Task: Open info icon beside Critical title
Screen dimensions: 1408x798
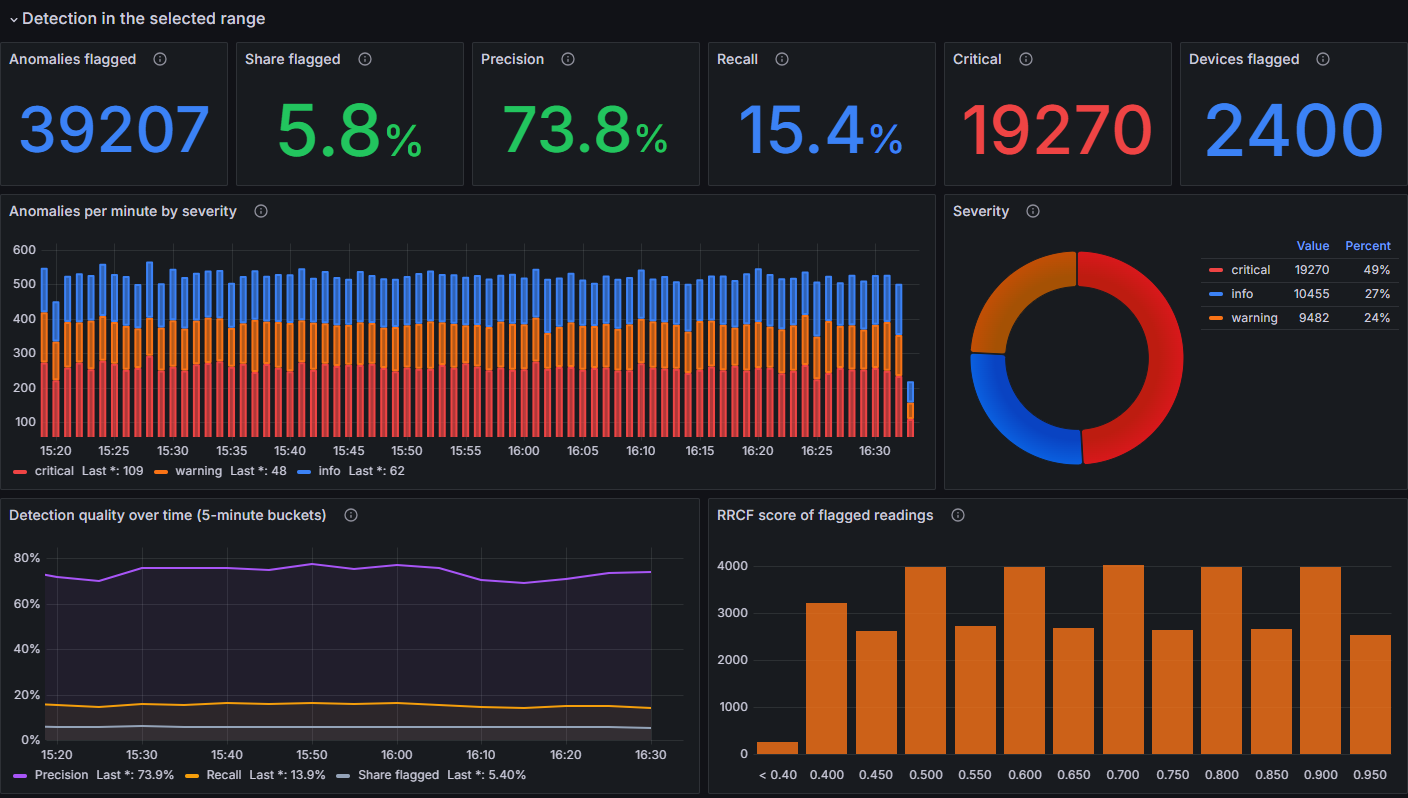Action: tap(1026, 59)
